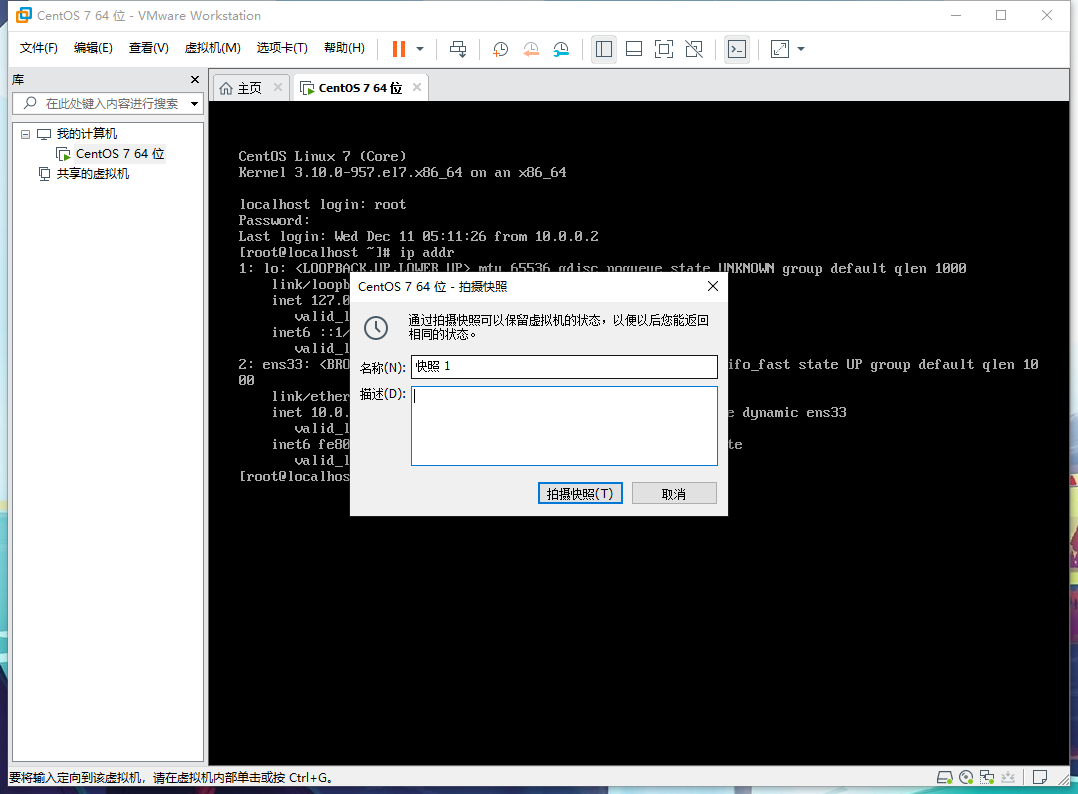Viewport: 1078px width, 794px height.
Task: Enter full screen mode from the toolbar
Action: 663,49
